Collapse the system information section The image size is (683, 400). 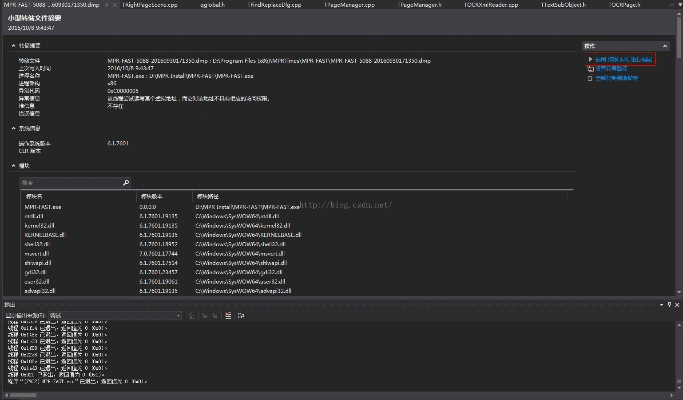click(x=13, y=128)
